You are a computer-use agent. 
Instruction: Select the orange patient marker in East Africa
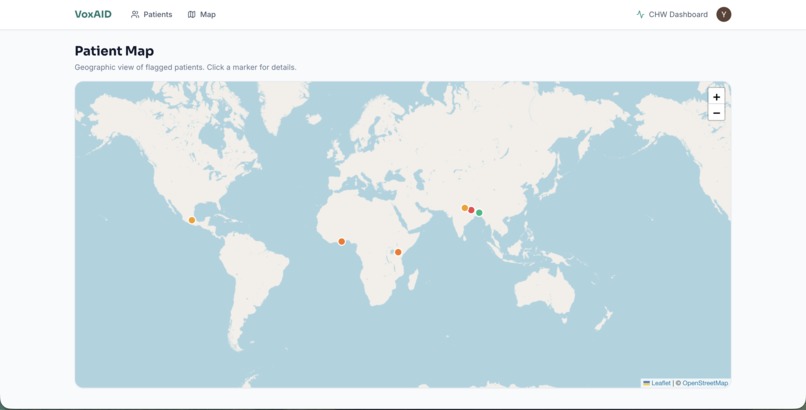tap(398, 252)
